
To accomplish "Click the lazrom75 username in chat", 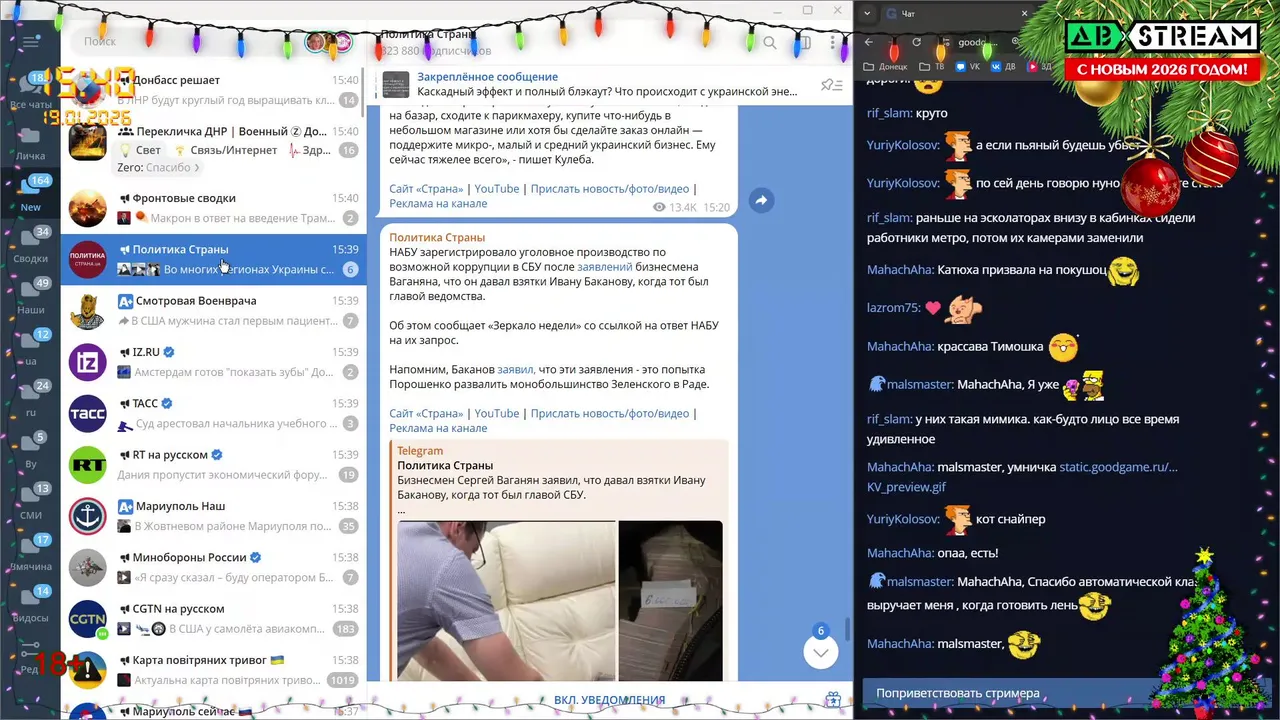I will tap(893, 308).
